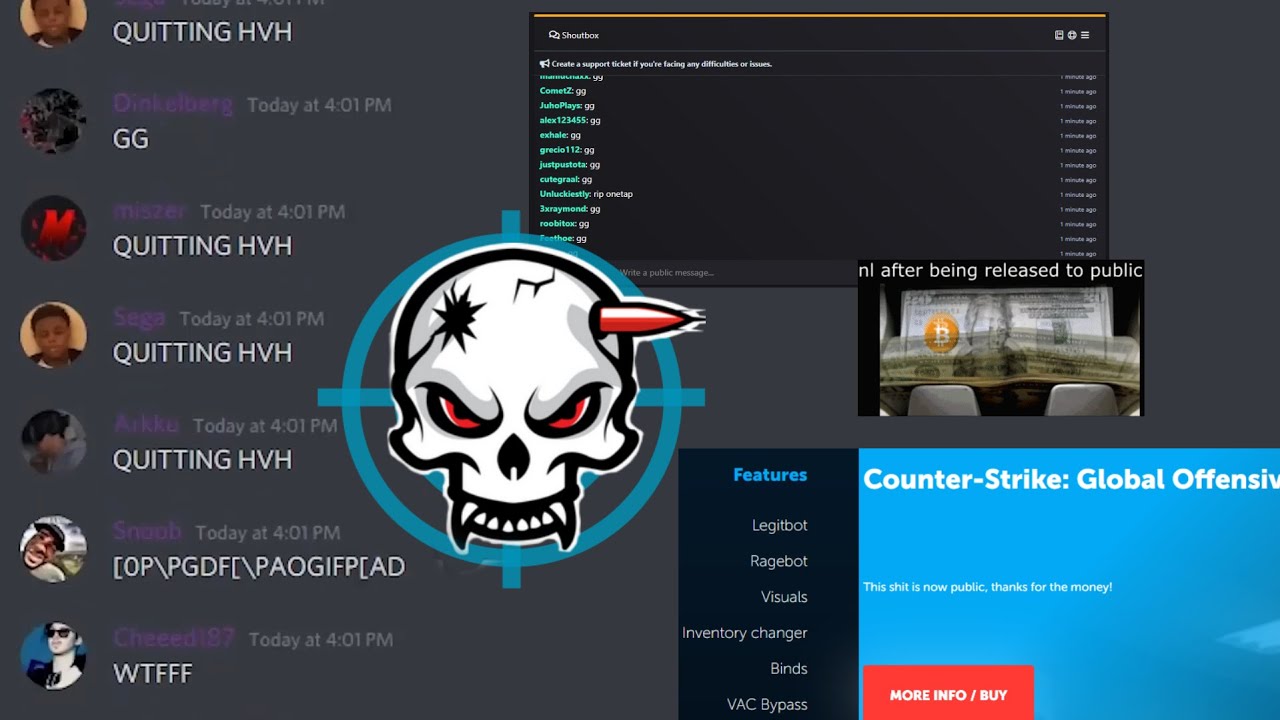1280x720 pixels.
Task: Open miszer's red M avatar
Action: pos(53,228)
